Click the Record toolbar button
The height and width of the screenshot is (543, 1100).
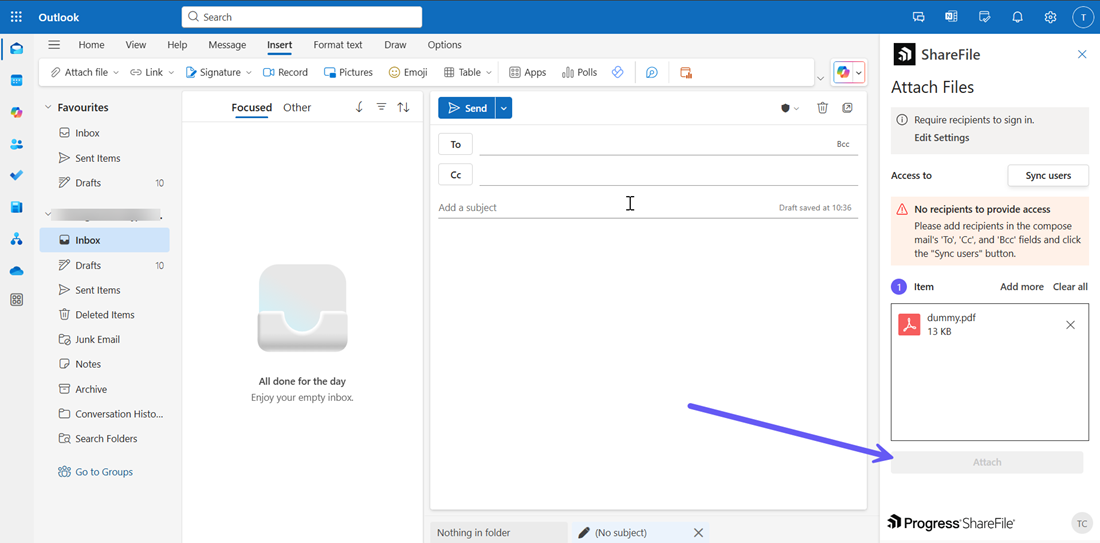285,72
